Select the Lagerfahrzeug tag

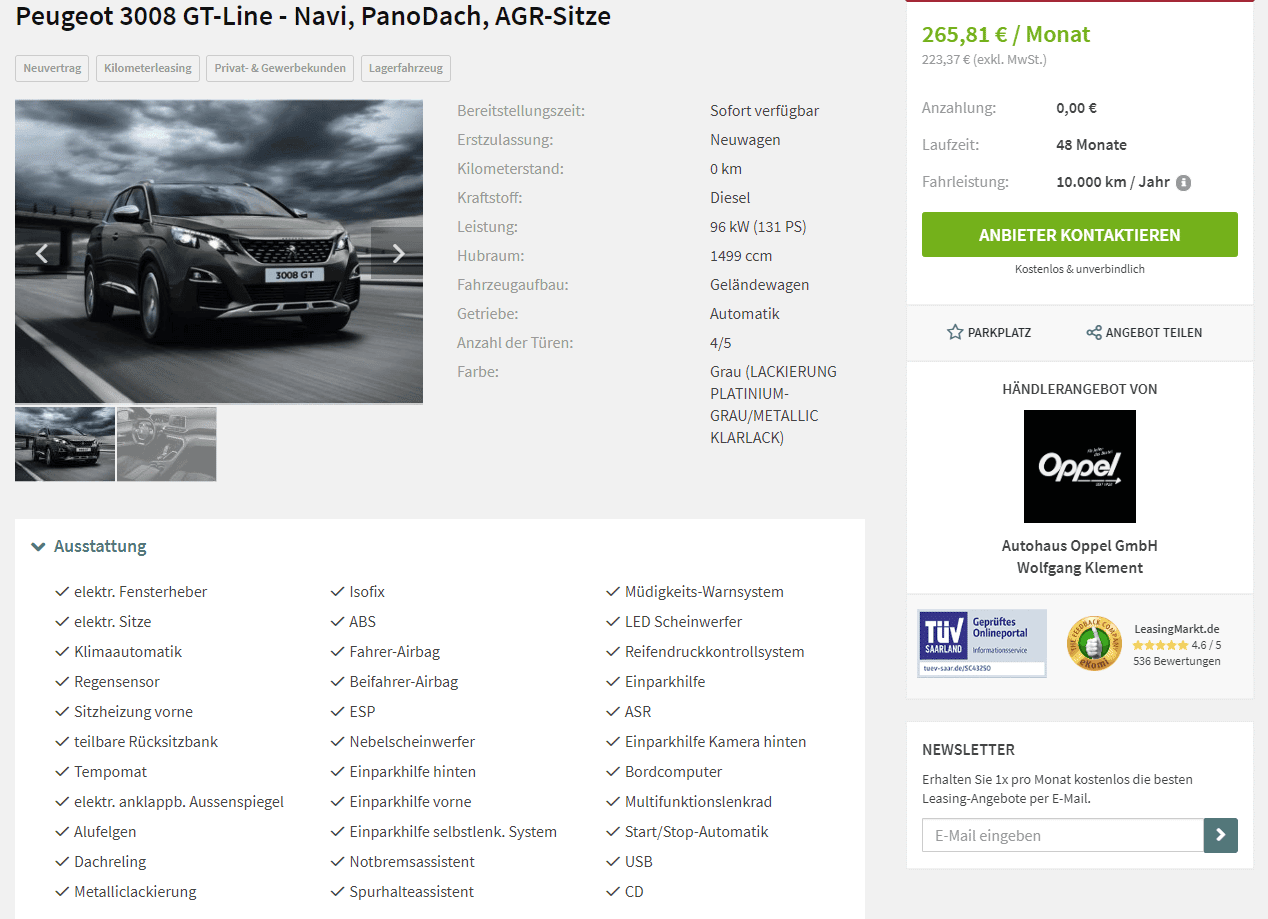point(406,68)
